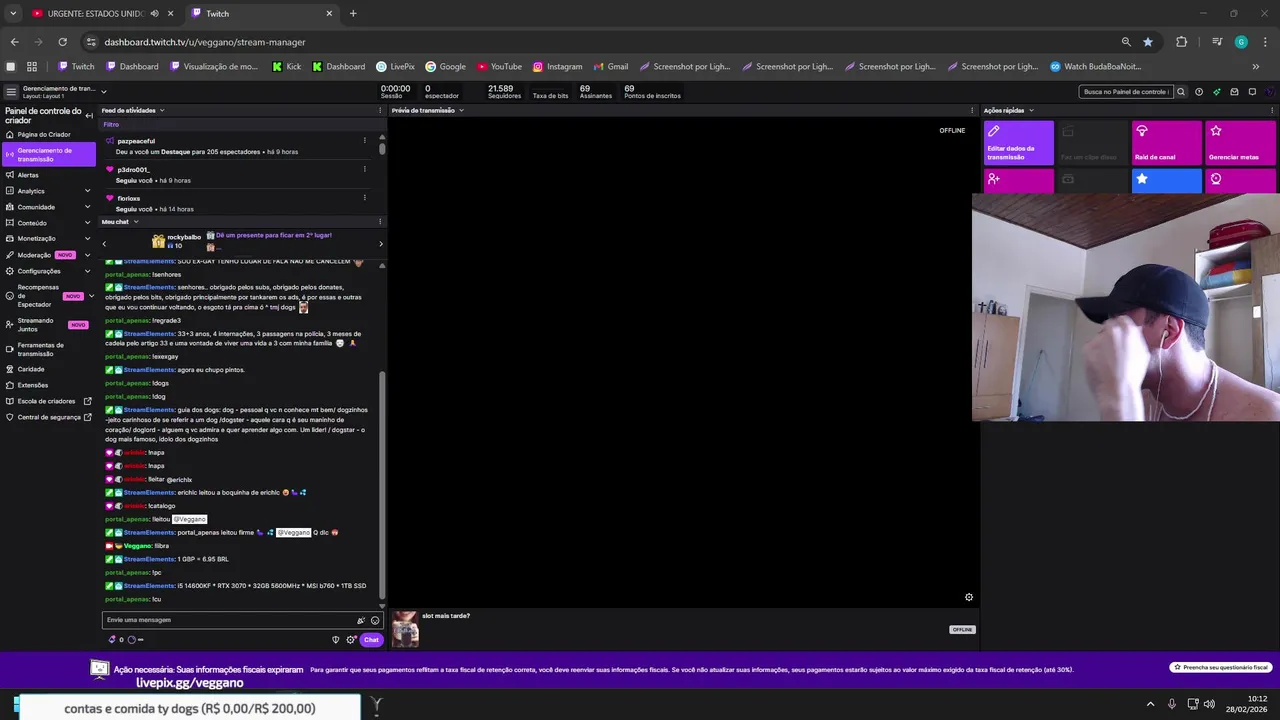Open Kick bookmark in bookmarks bar
Image resolution: width=1280 pixels, height=720 pixels.
point(286,67)
